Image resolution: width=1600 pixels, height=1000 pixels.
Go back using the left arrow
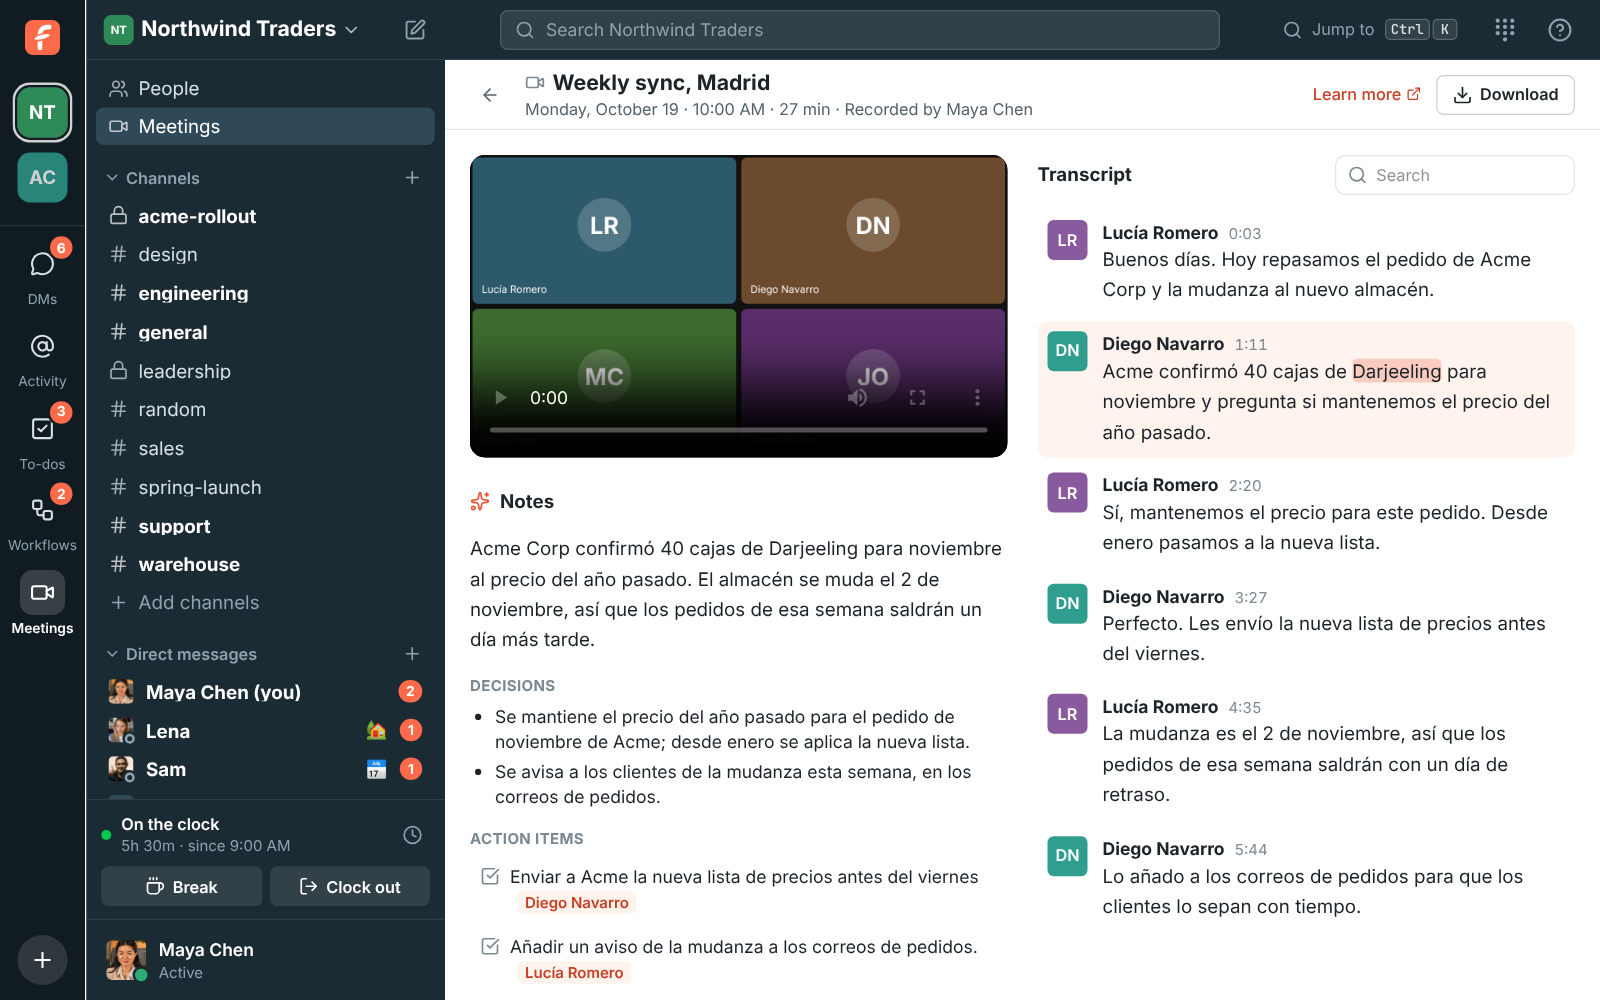pos(490,95)
